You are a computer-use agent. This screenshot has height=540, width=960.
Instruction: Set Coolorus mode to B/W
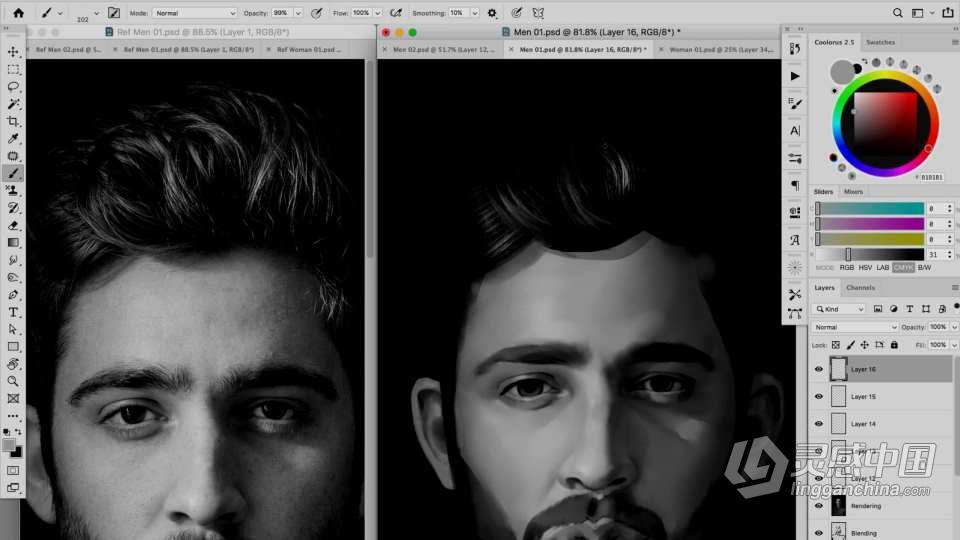(924, 268)
